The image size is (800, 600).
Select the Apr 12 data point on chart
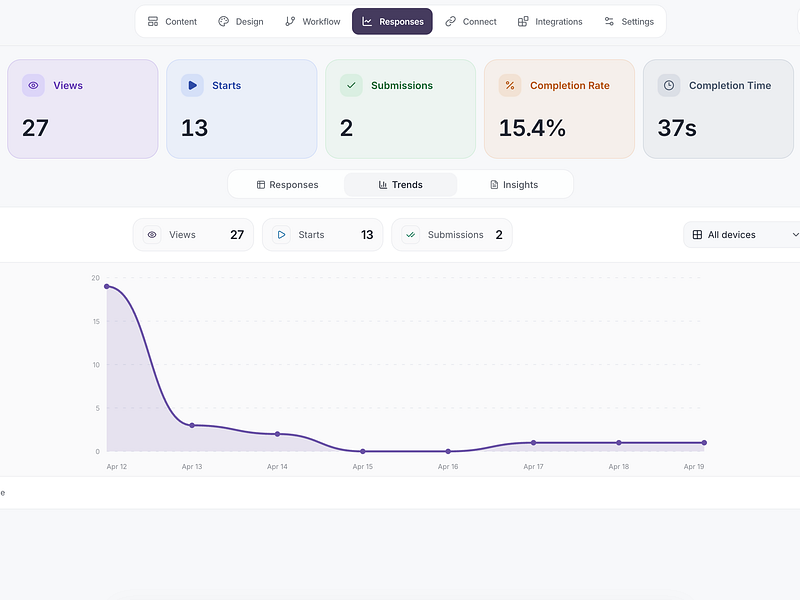107,287
